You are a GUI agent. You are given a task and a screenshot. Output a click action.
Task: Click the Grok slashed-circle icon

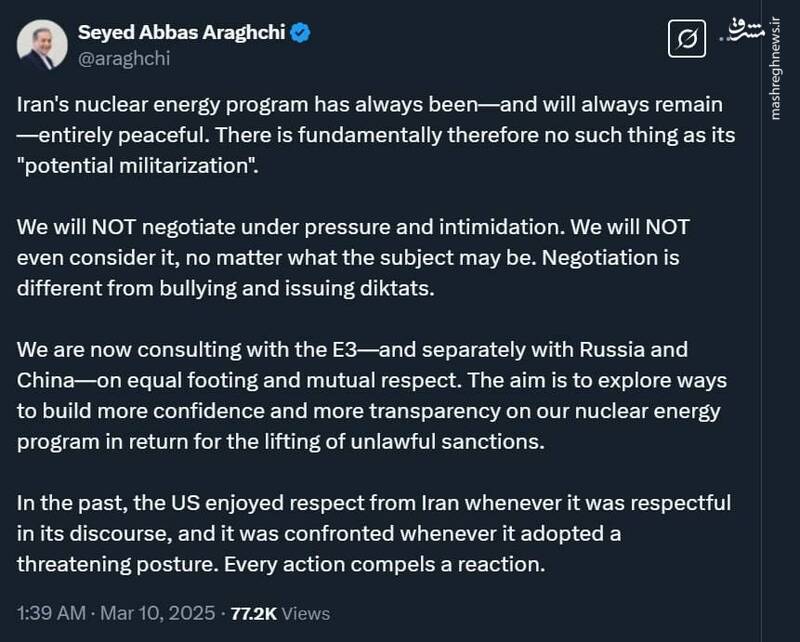(x=688, y=40)
